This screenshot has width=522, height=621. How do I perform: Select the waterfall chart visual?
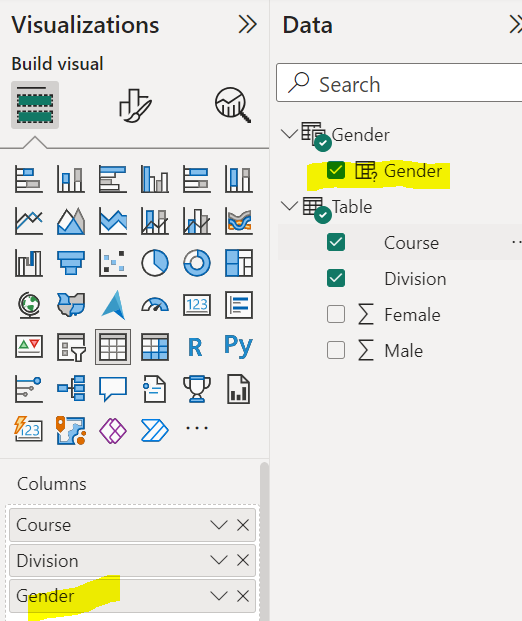(29, 263)
